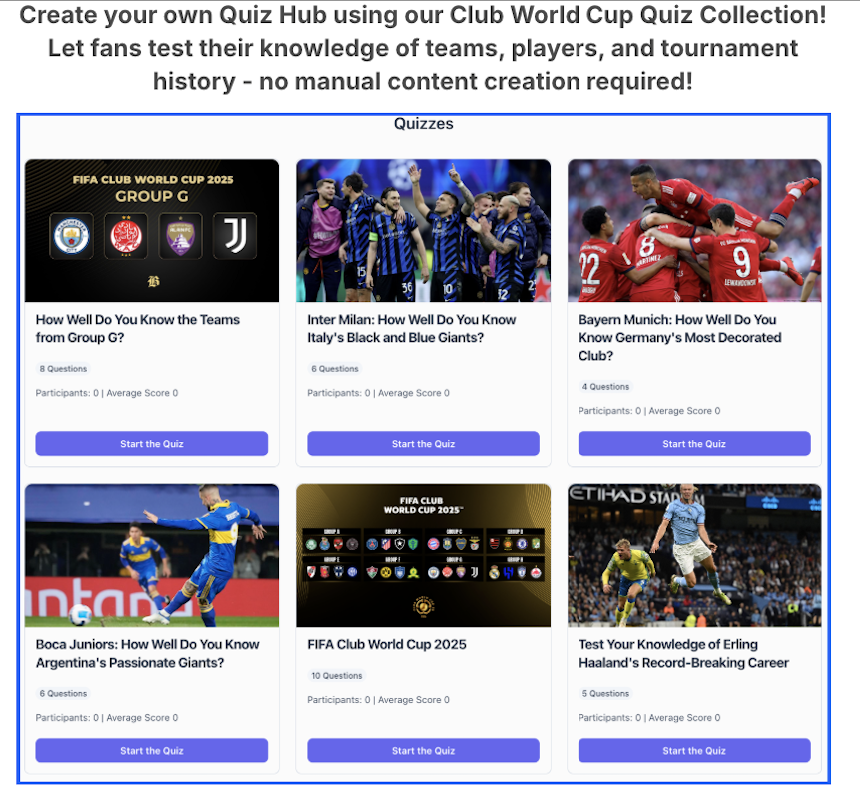Start the Group G teams quiz
The width and height of the screenshot is (860, 796).
pos(152,444)
